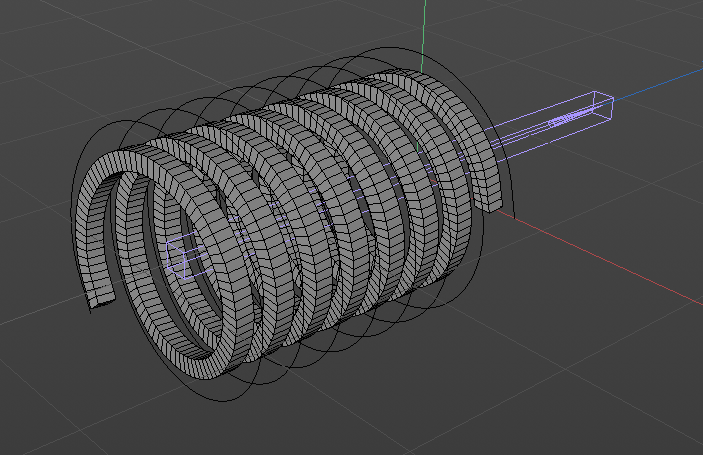Click the top of the middle spring coil
Screen dimensions: 703x455
pyautogui.click(x=300, y=110)
